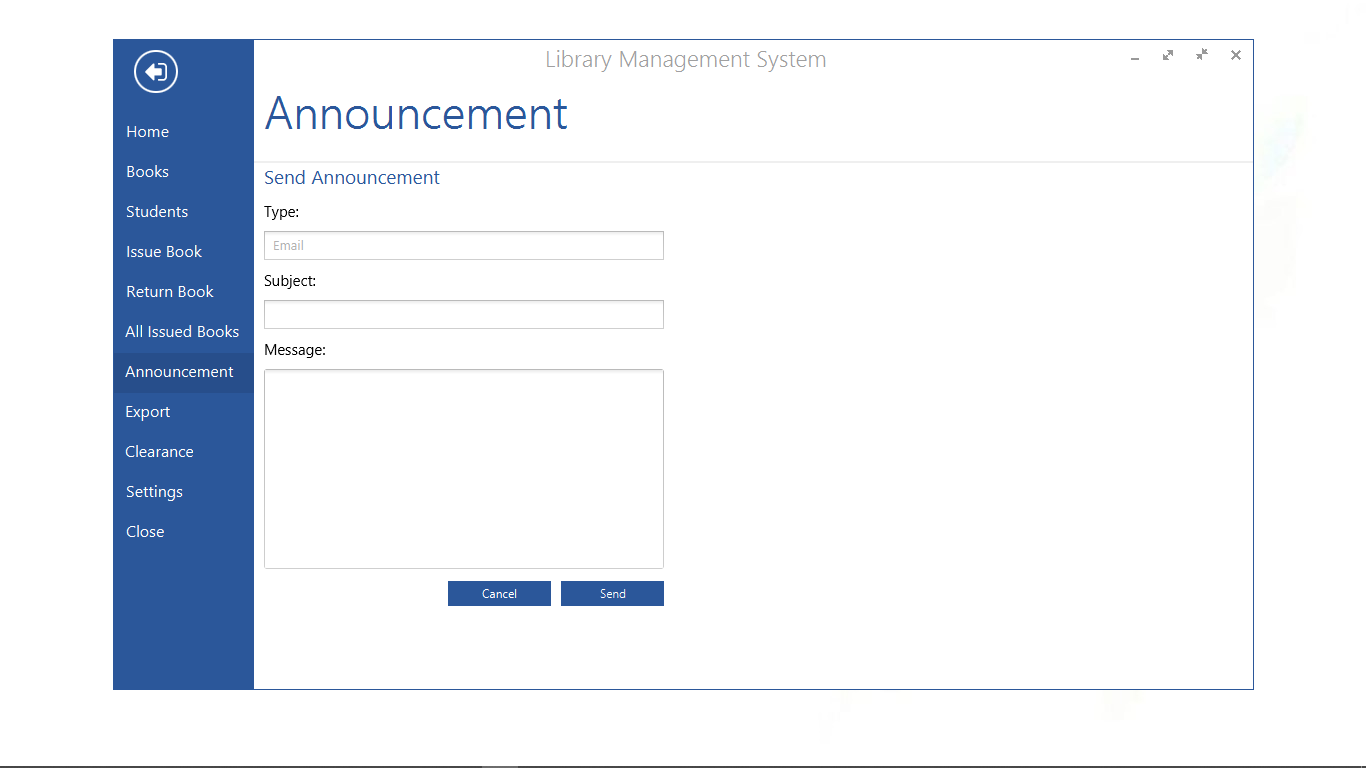Open the Books section
Screen dimensions: 1366x768
tap(147, 171)
